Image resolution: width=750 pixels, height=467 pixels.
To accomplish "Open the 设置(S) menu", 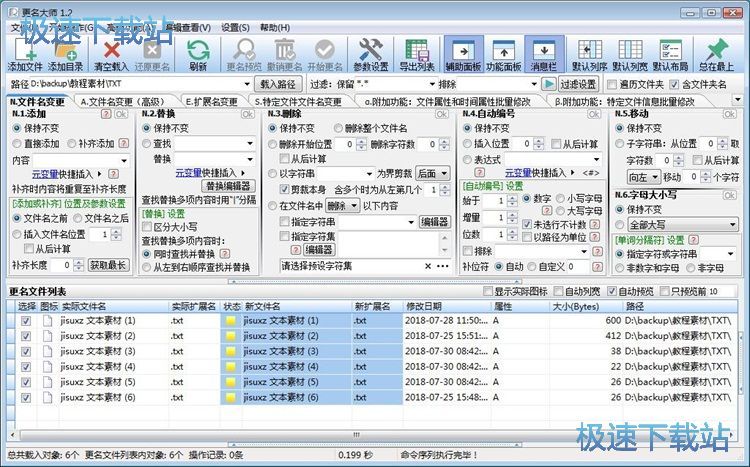I will tap(235, 28).
